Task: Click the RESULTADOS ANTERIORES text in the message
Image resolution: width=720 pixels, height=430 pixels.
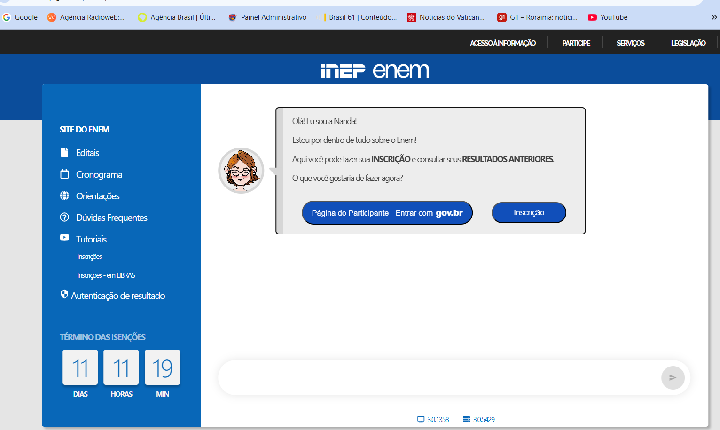Action: [x=508, y=159]
